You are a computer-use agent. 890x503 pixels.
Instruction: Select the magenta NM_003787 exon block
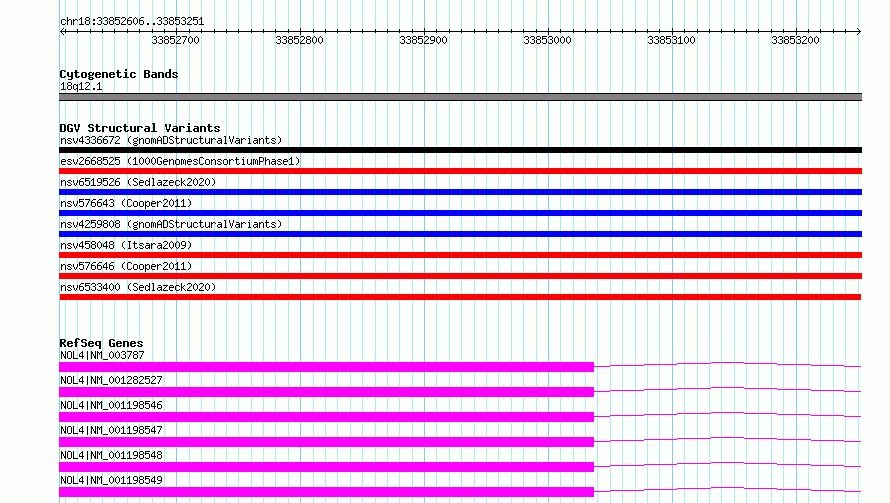click(326, 367)
